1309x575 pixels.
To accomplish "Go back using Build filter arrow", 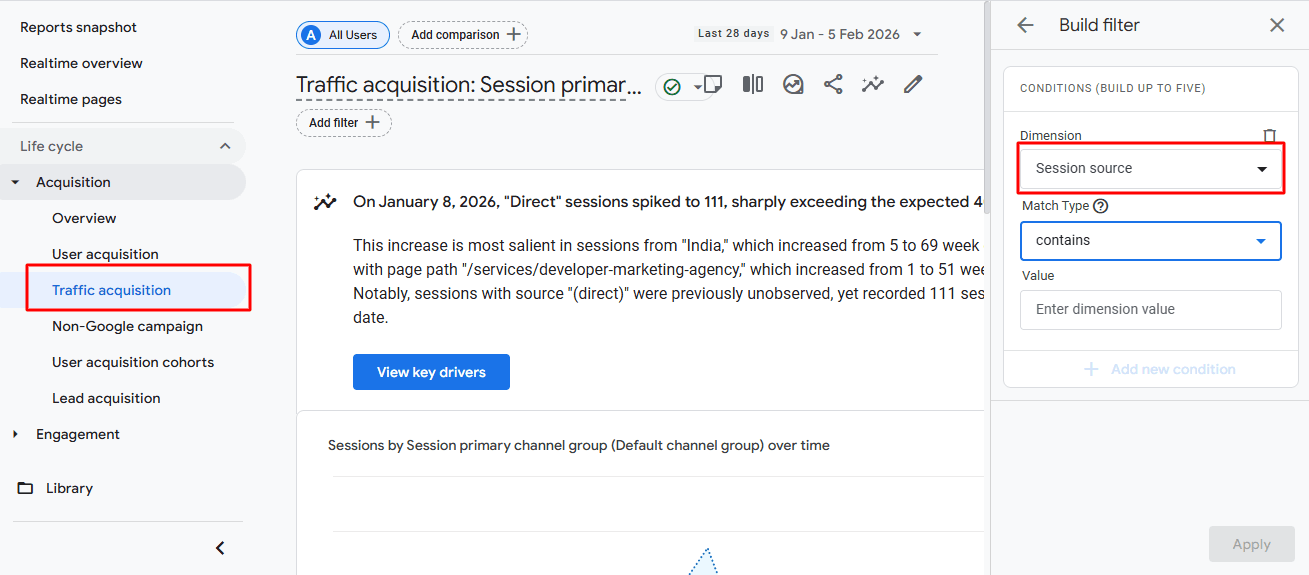I will point(1025,25).
